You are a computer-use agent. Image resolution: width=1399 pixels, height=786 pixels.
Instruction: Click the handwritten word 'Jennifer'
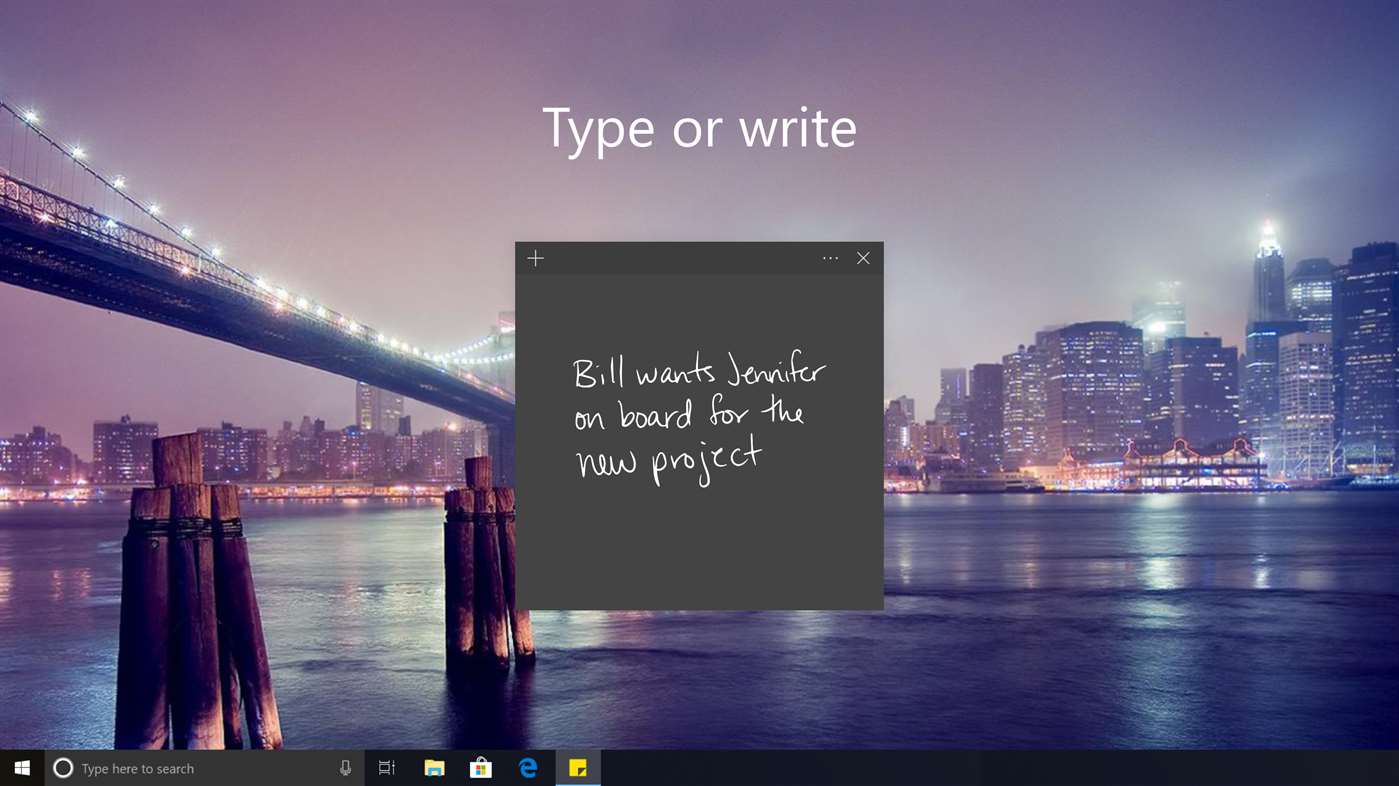775,371
